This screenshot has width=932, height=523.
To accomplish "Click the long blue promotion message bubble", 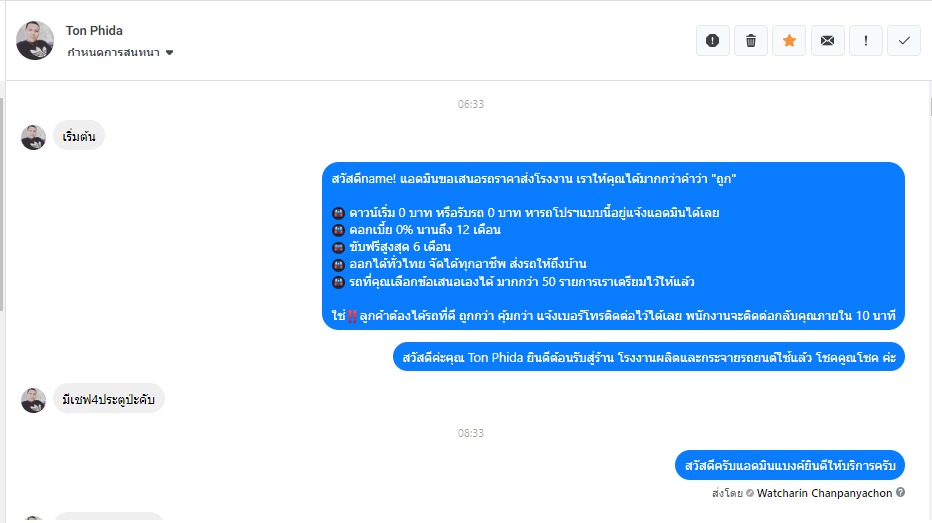I will pos(613,246).
